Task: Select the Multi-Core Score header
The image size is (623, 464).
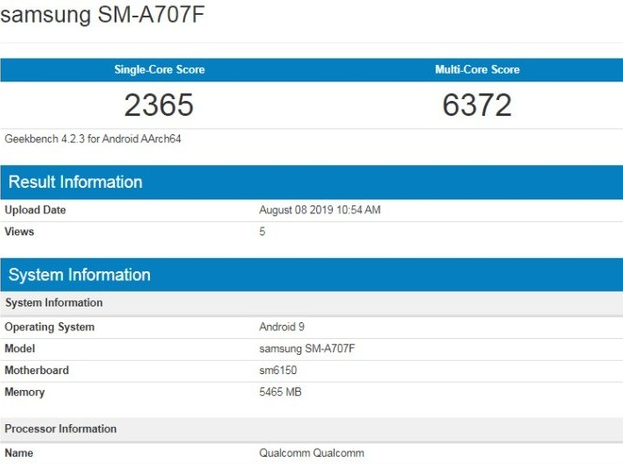Action: point(477,70)
